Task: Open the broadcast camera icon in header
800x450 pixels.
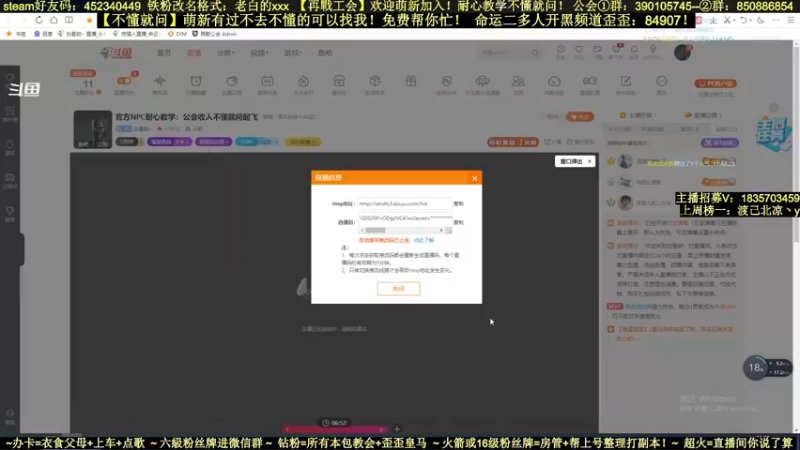Action: [x=597, y=51]
